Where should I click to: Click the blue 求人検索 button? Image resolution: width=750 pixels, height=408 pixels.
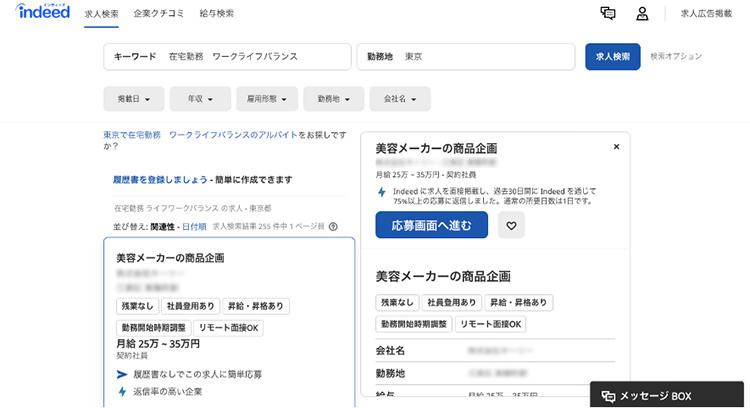tap(613, 57)
